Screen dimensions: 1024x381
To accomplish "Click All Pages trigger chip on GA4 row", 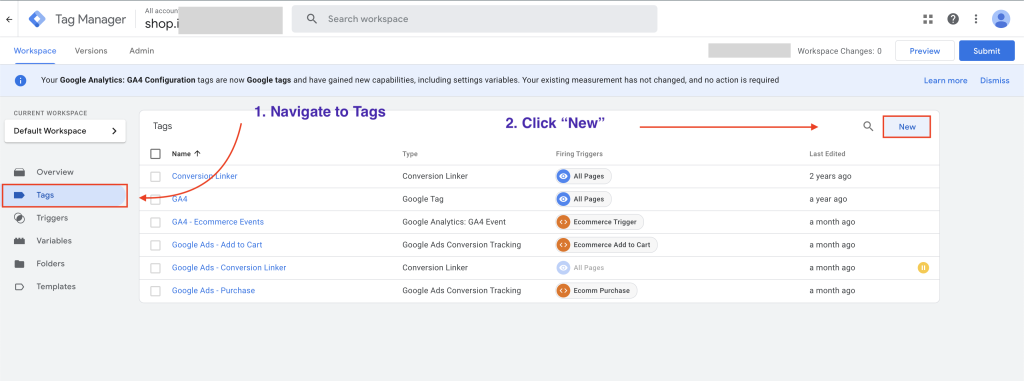I will [584, 199].
